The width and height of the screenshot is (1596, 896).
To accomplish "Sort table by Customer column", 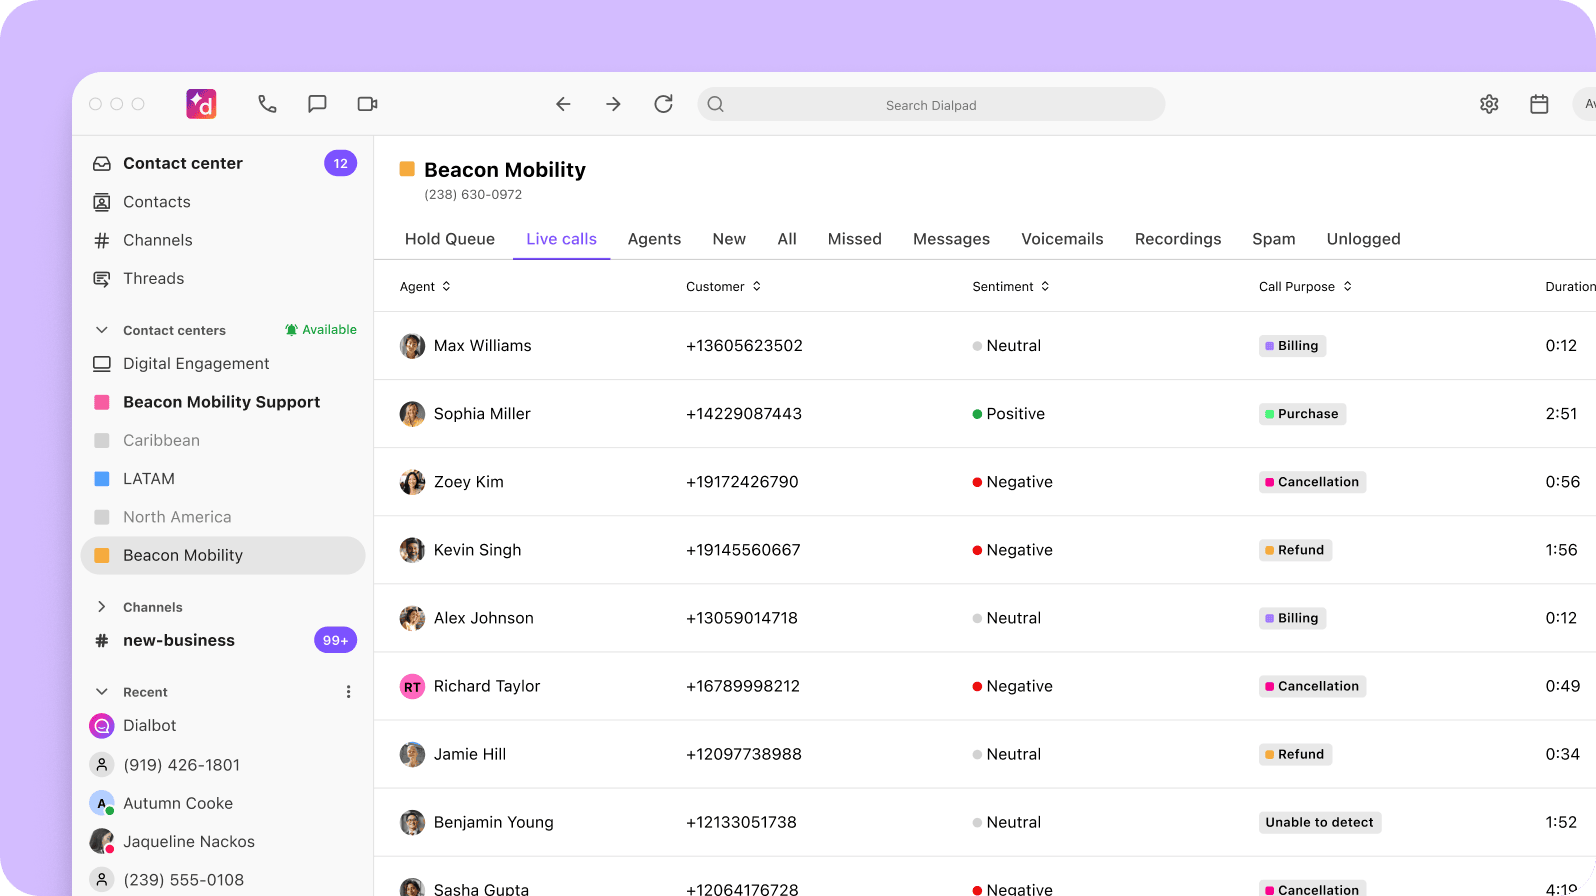I will (x=724, y=286).
